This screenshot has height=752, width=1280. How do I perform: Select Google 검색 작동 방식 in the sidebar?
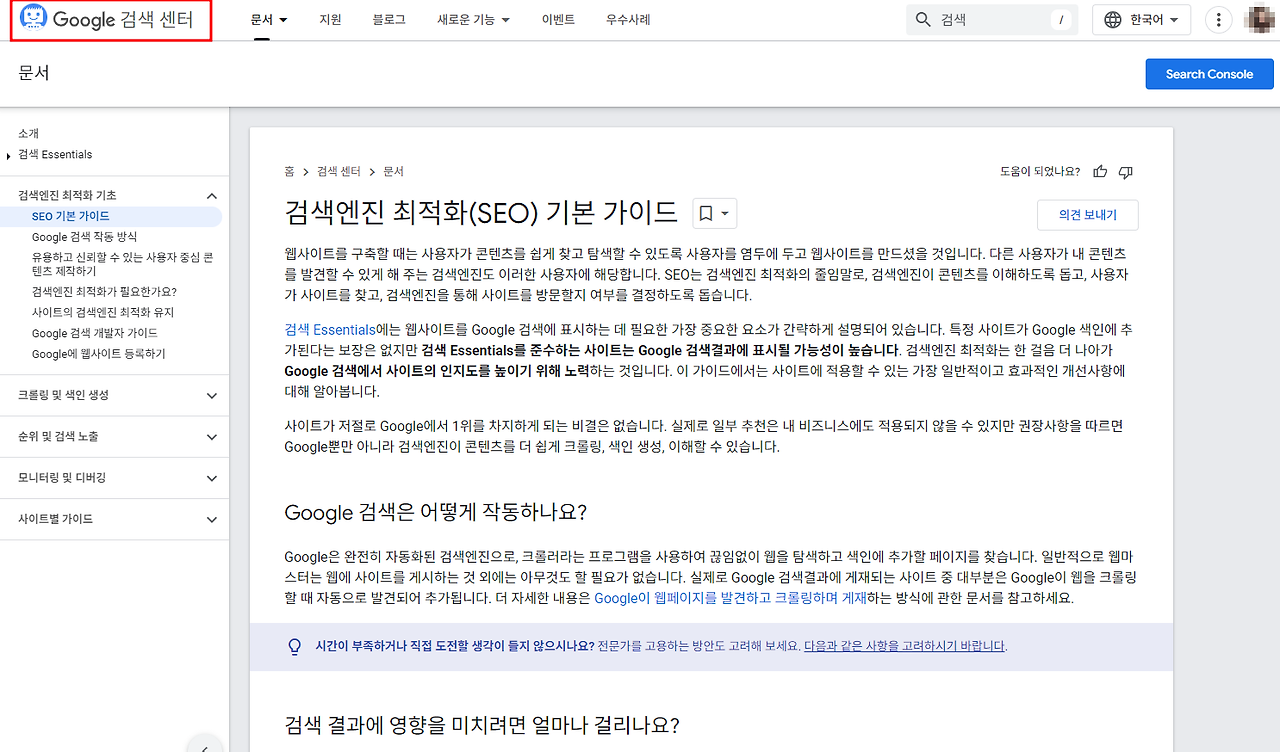(x=84, y=237)
